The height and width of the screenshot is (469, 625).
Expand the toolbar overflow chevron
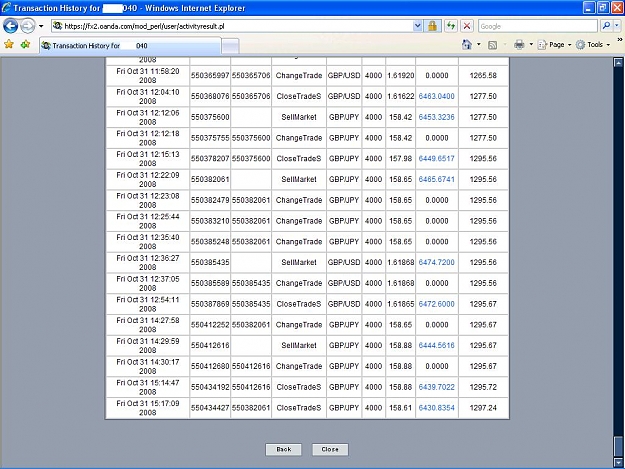[620, 40]
